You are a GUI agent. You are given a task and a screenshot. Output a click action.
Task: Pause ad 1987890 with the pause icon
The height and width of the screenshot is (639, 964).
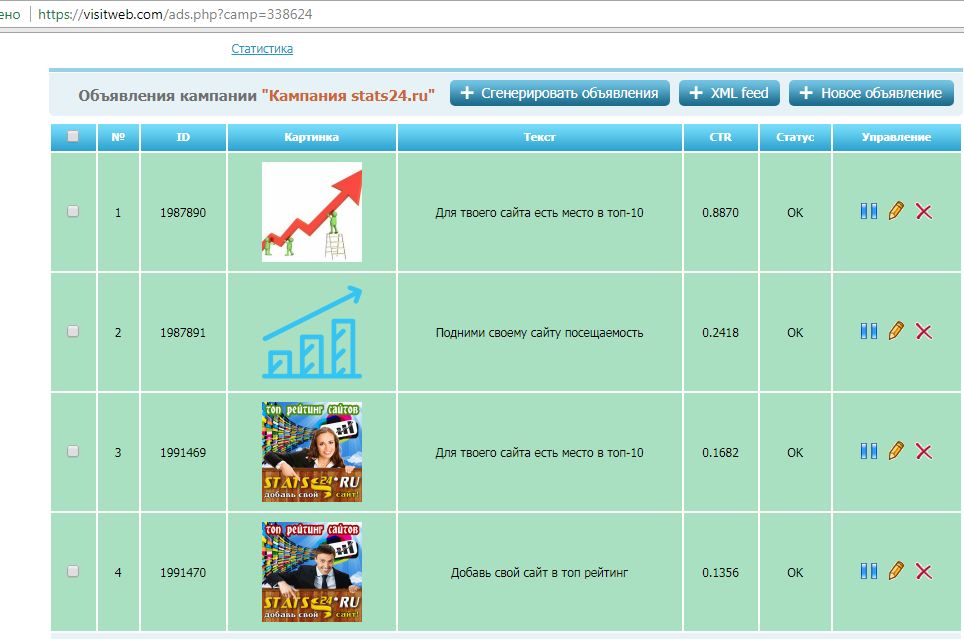click(x=868, y=211)
